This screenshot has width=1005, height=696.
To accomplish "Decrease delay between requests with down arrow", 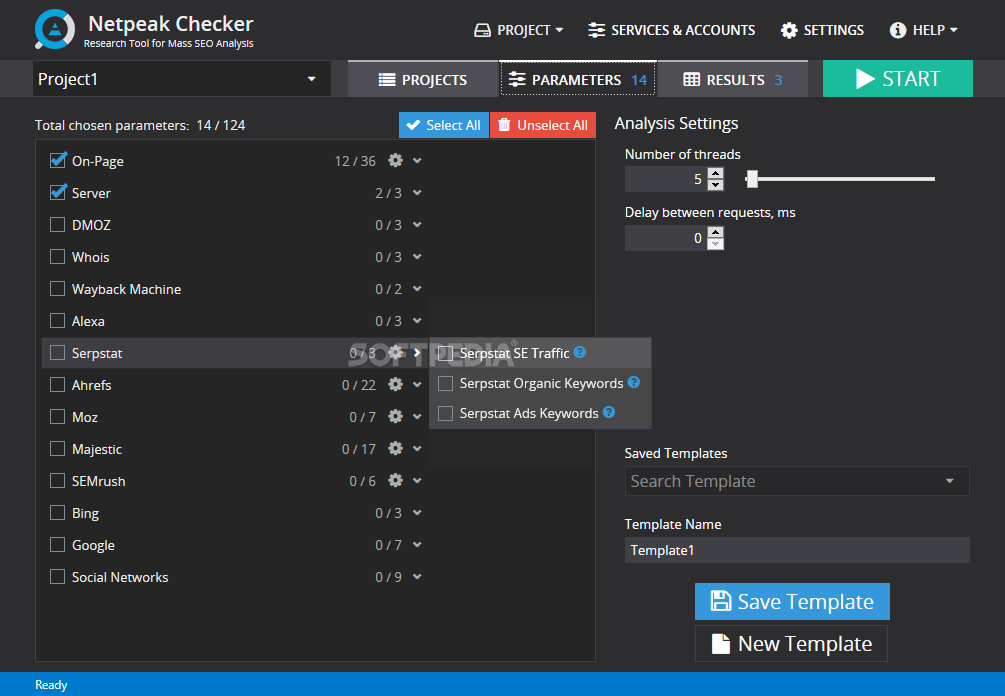I will click(x=716, y=244).
